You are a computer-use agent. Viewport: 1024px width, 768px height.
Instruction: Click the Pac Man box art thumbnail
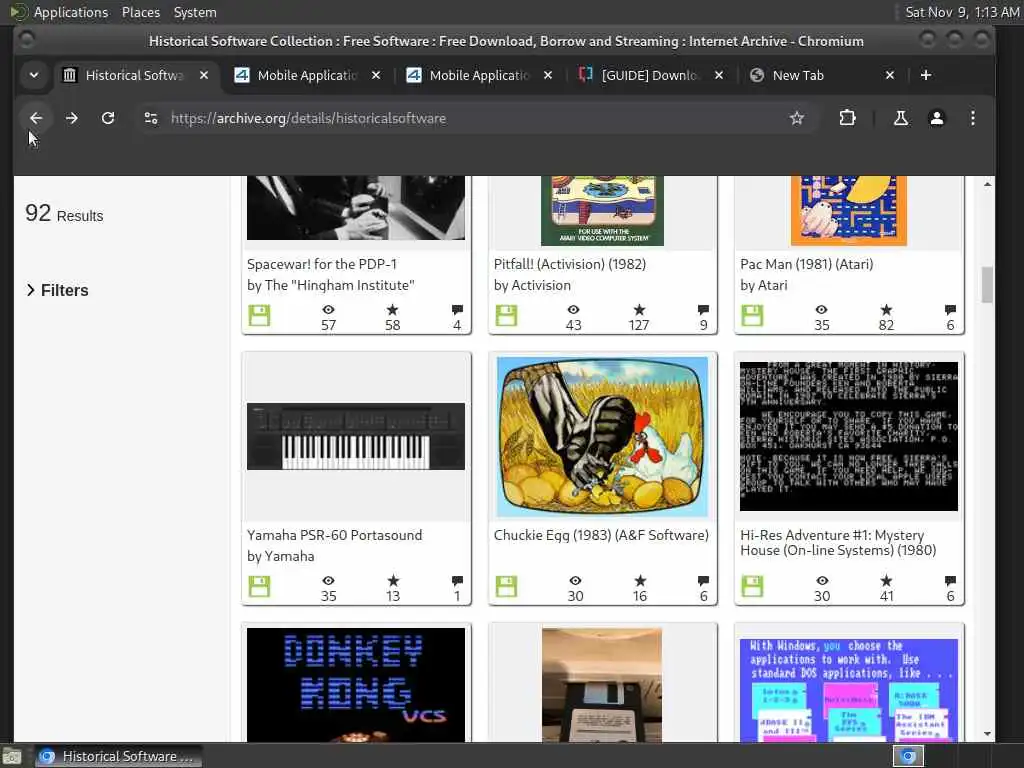point(849,210)
